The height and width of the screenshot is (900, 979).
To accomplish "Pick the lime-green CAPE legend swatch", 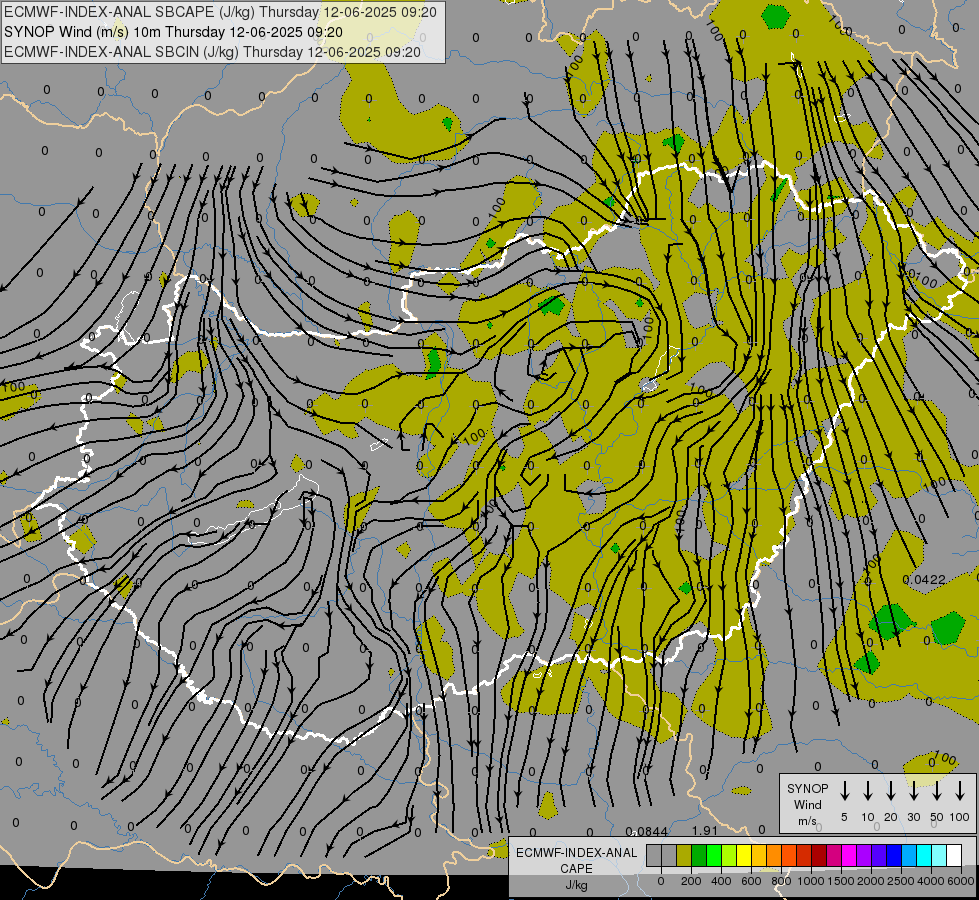I will point(729,855).
